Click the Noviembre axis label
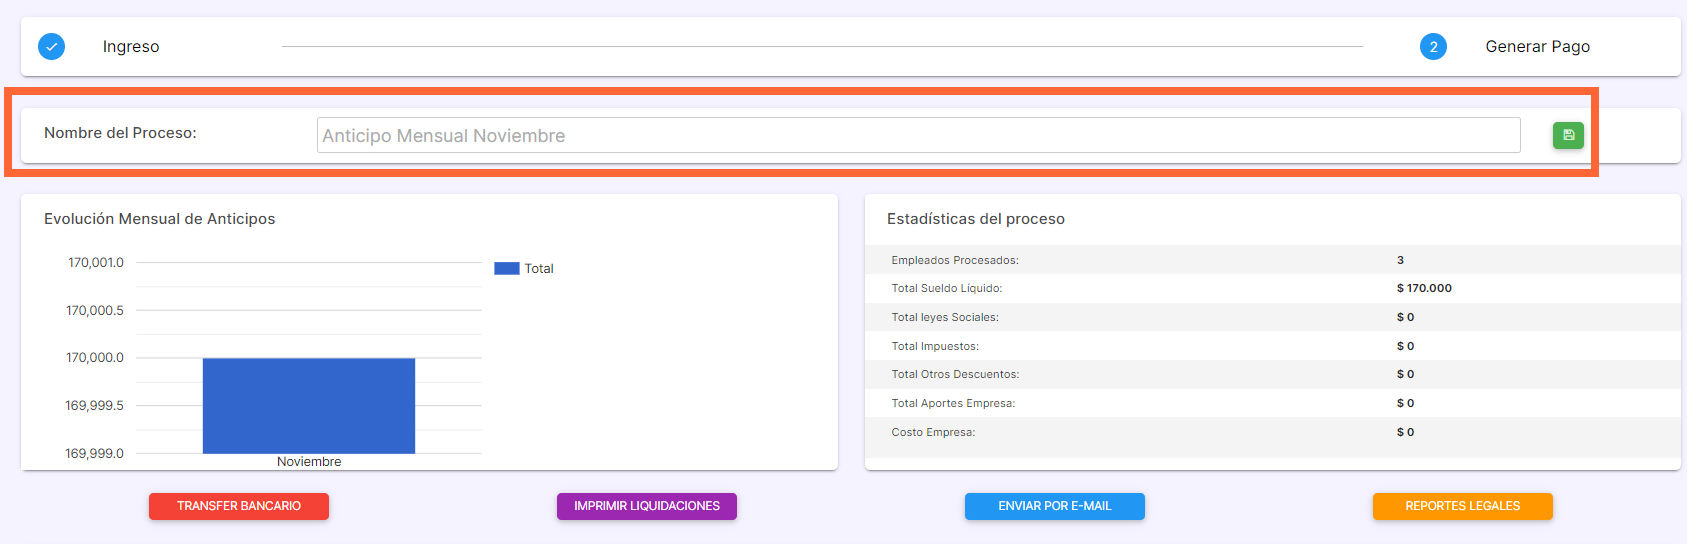Image resolution: width=1689 pixels, height=545 pixels. pyautogui.click(x=309, y=461)
